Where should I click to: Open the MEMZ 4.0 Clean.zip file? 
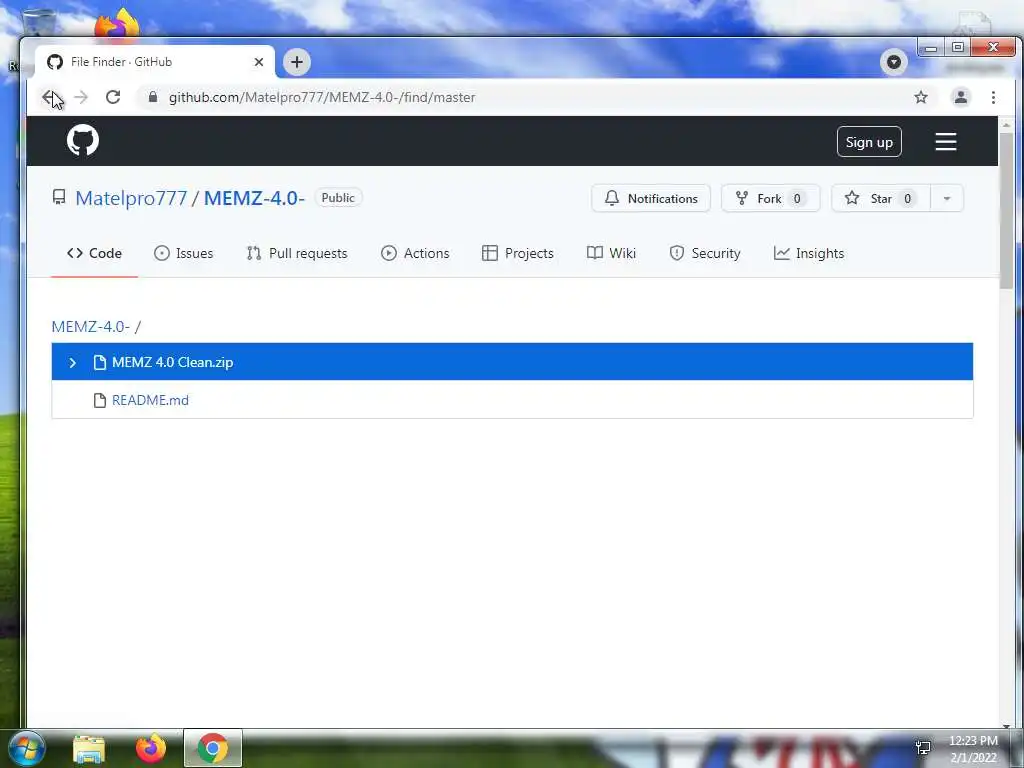pos(172,362)
